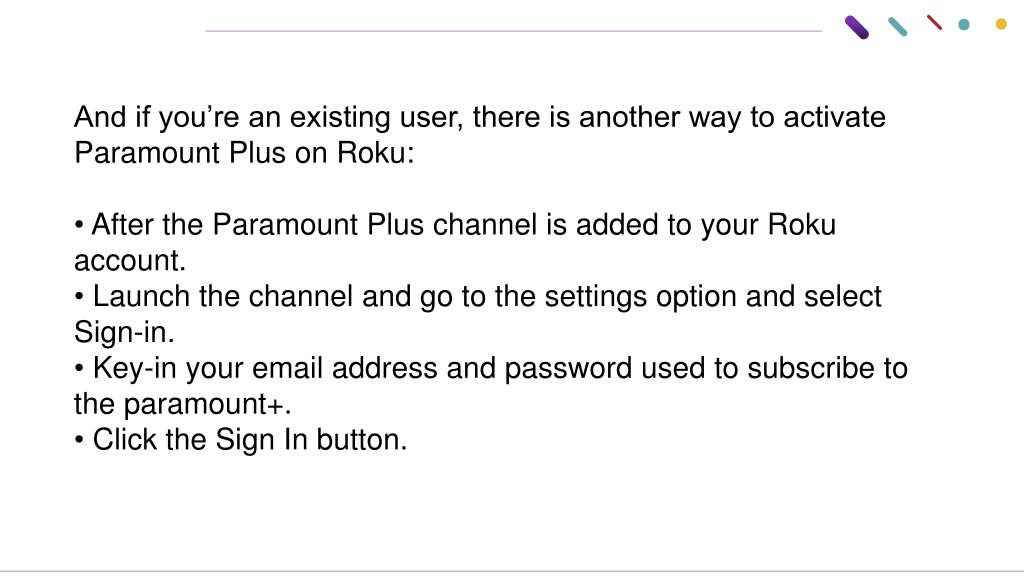1024x576 pixels.
Task: Click the word 'Sign-in.' in second bullet
Action: coord(124,332)
